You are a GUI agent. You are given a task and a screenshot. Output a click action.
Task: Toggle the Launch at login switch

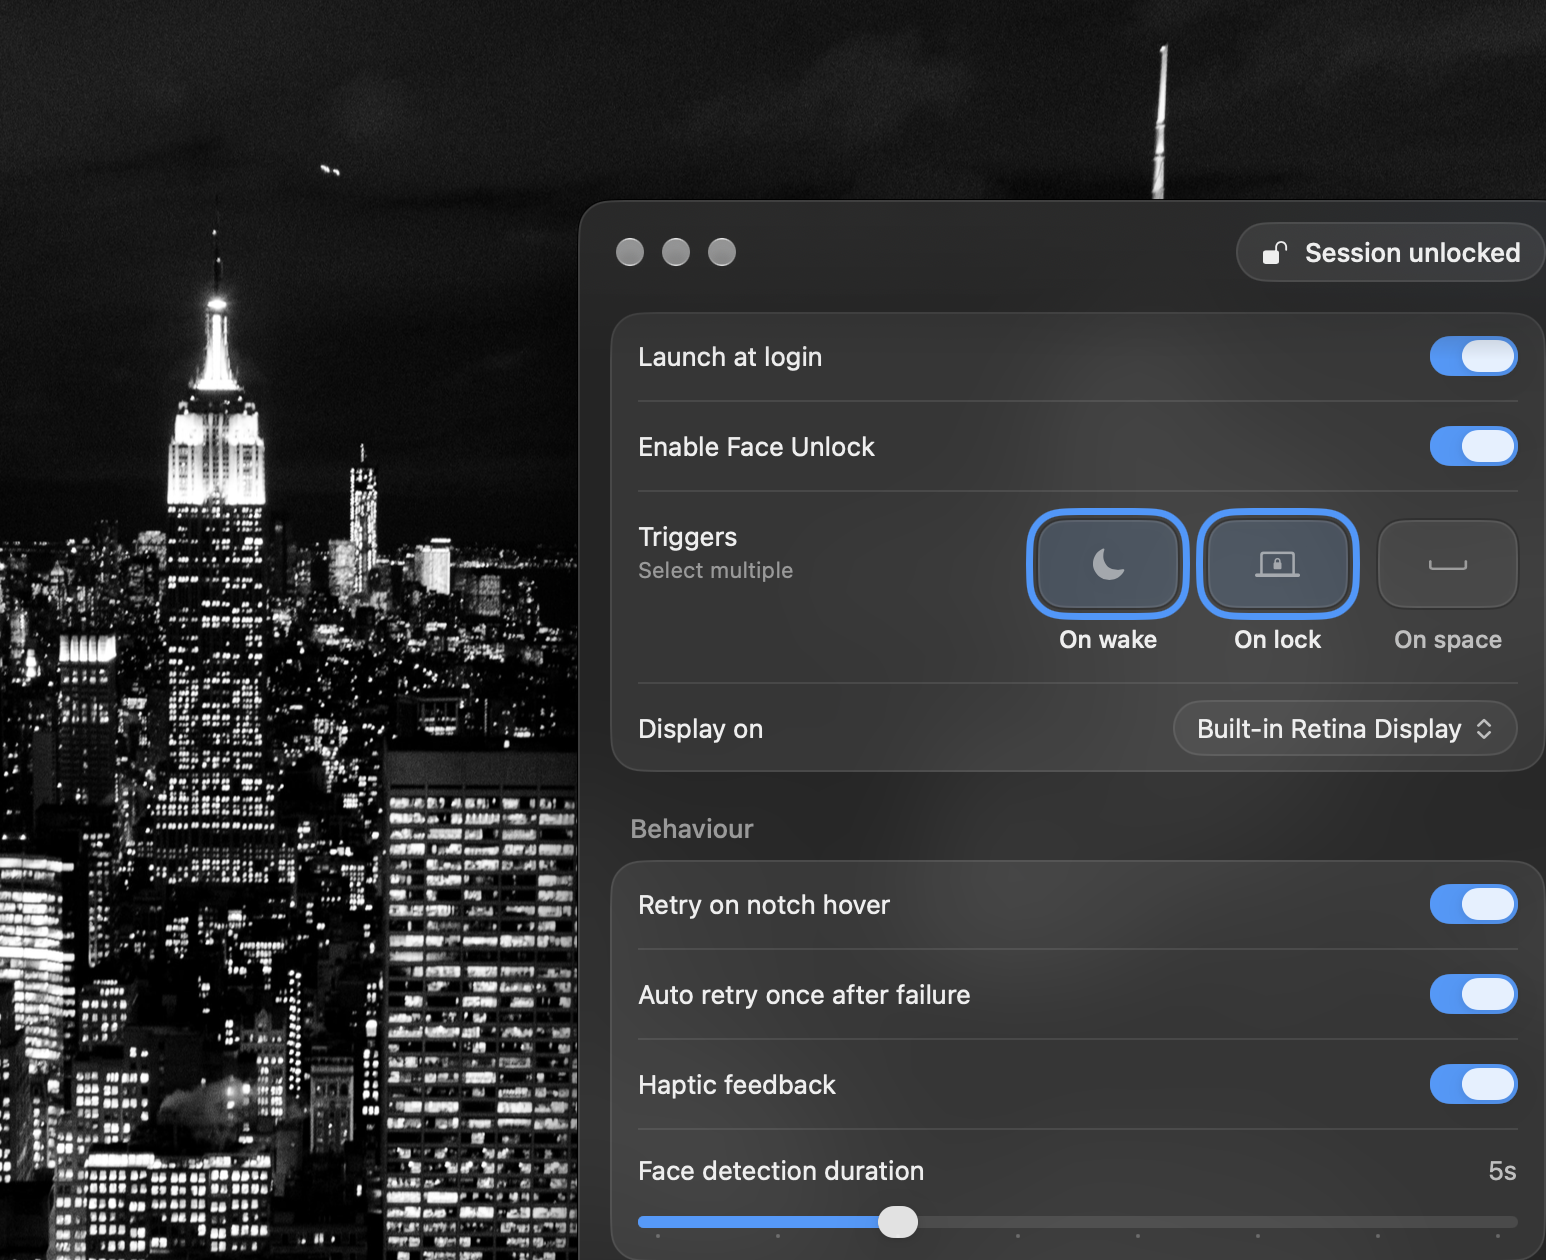(x=1474, y=356)
